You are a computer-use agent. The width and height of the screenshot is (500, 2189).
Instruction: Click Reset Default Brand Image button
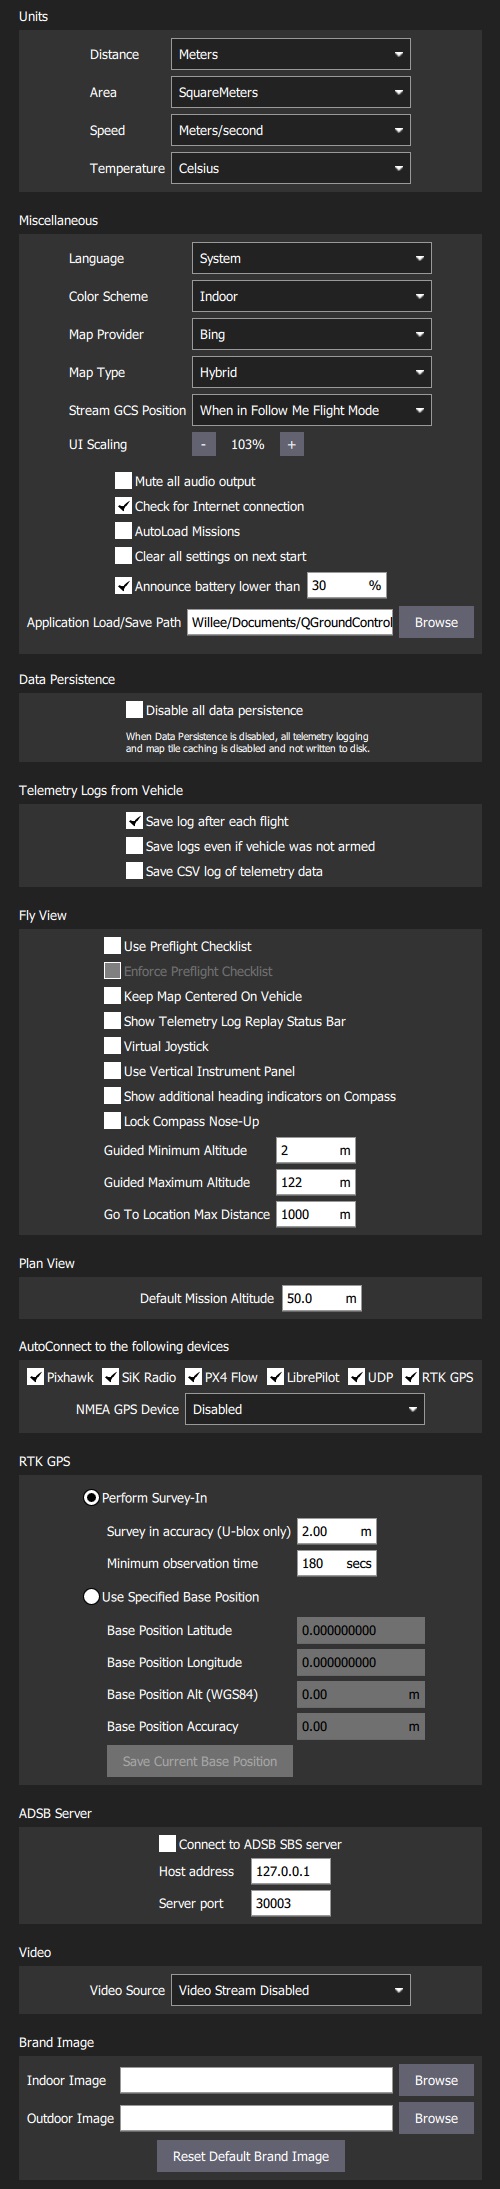pos(251,2156)
